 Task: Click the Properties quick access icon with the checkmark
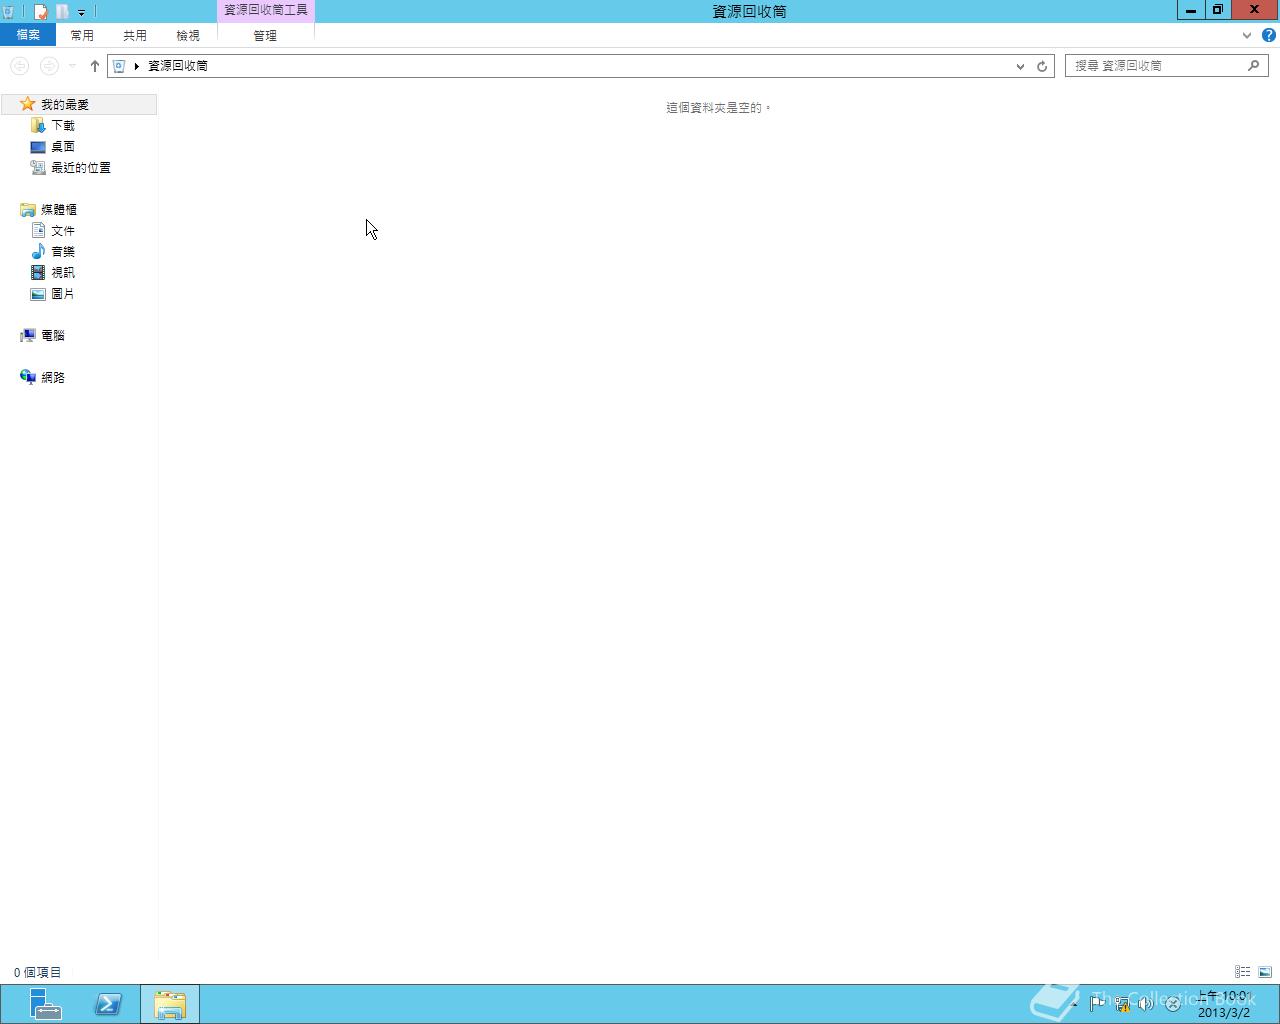tap(41, 12)
